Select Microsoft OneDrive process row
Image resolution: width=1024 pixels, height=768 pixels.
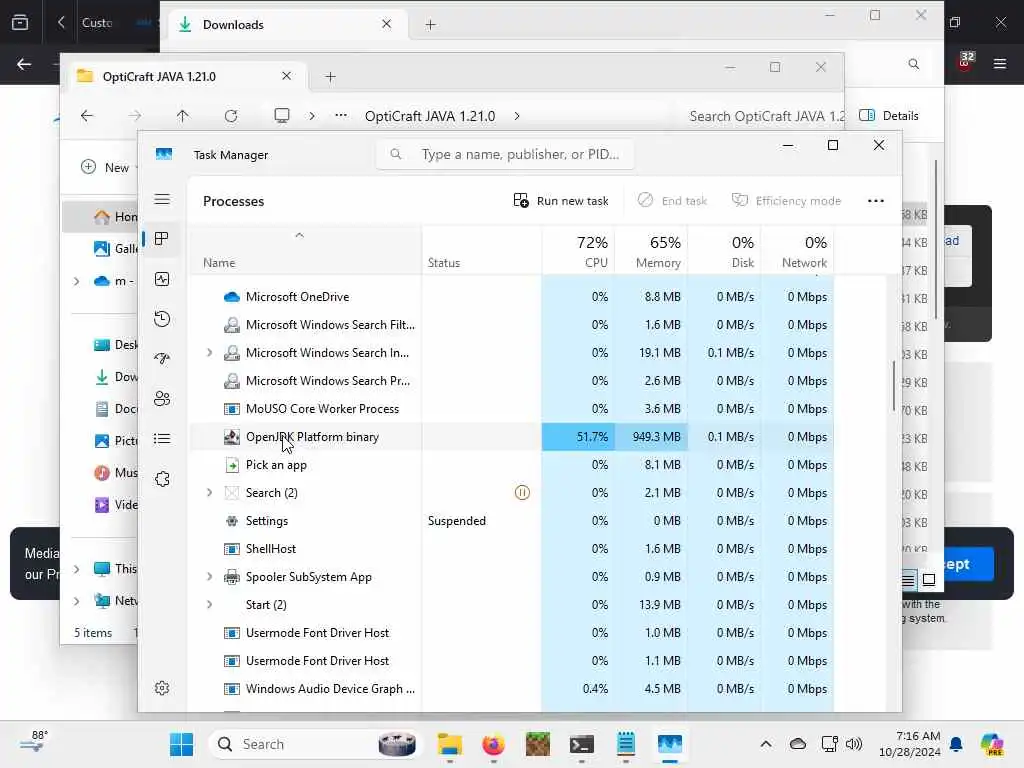pyautogui.click(x=512, y=296)
